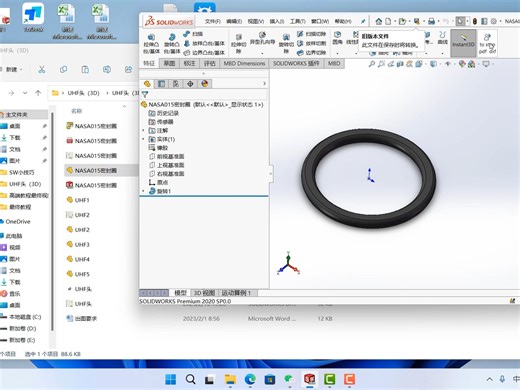520x390 pixels.
Task: Click Zoom to Fit in the heads-up toolbar
Action: point(371,64)
